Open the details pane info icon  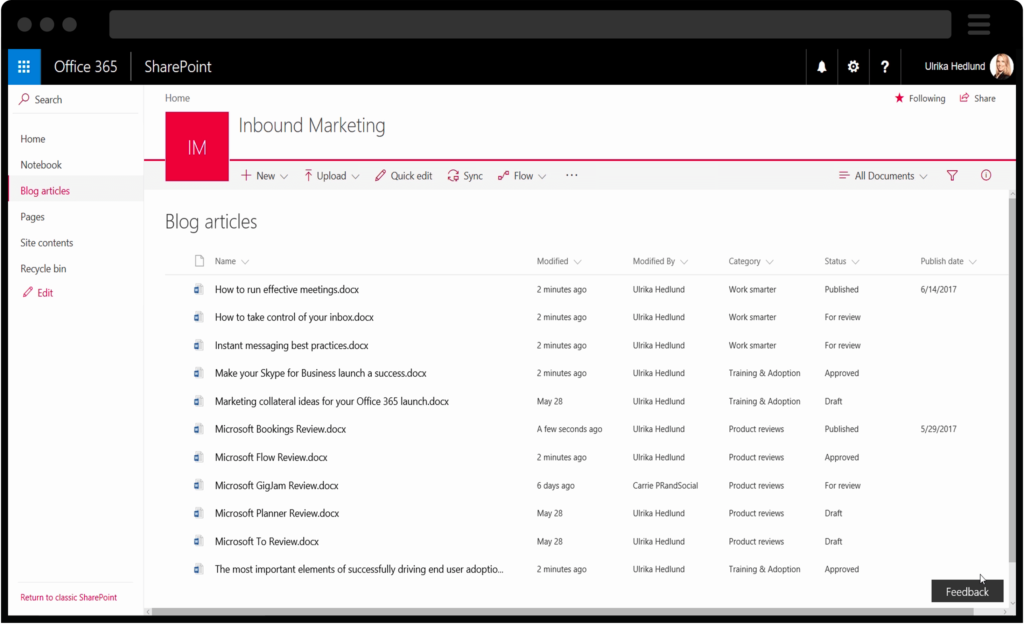[x=985, y=175]
